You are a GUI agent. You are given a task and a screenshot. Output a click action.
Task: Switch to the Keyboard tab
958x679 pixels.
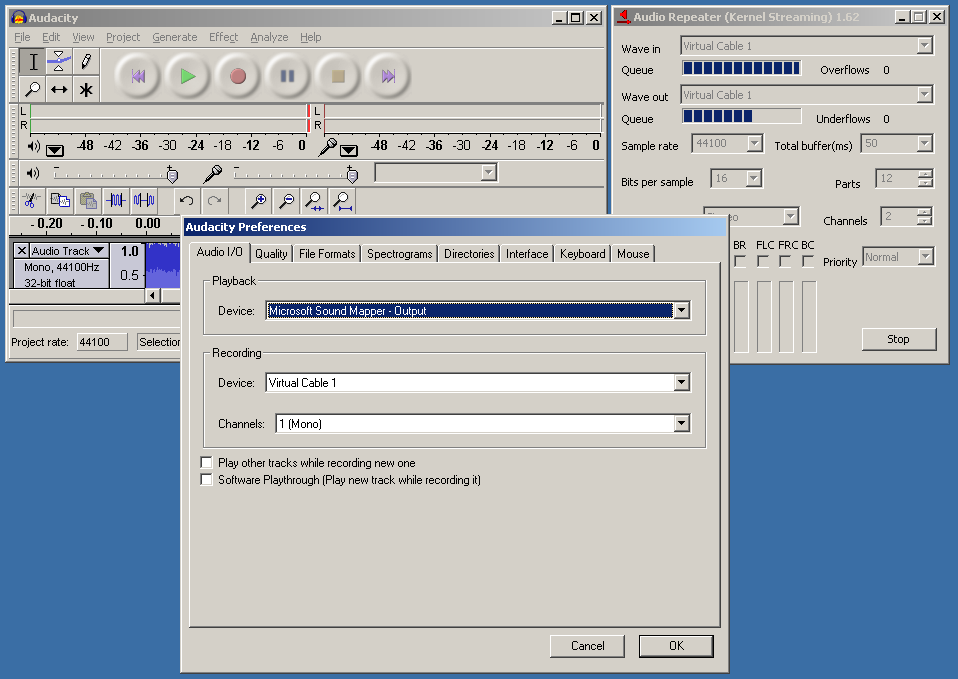pos(582,254)
